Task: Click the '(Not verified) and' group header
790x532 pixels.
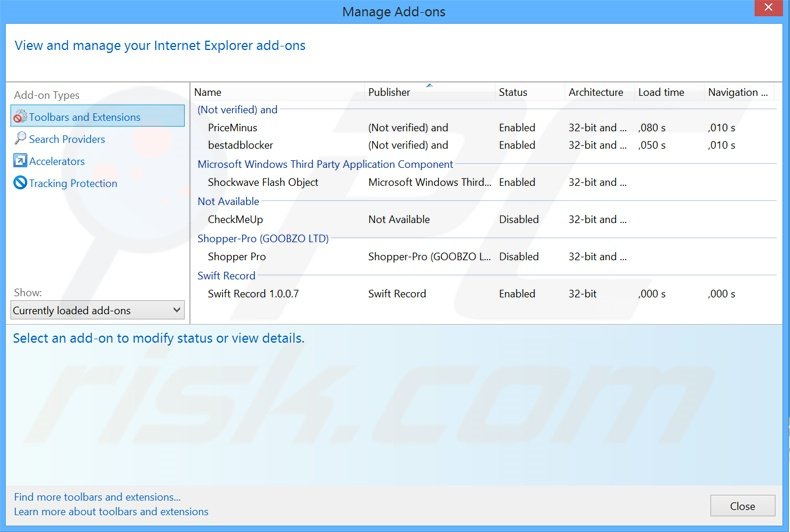Action: point(237,109)
